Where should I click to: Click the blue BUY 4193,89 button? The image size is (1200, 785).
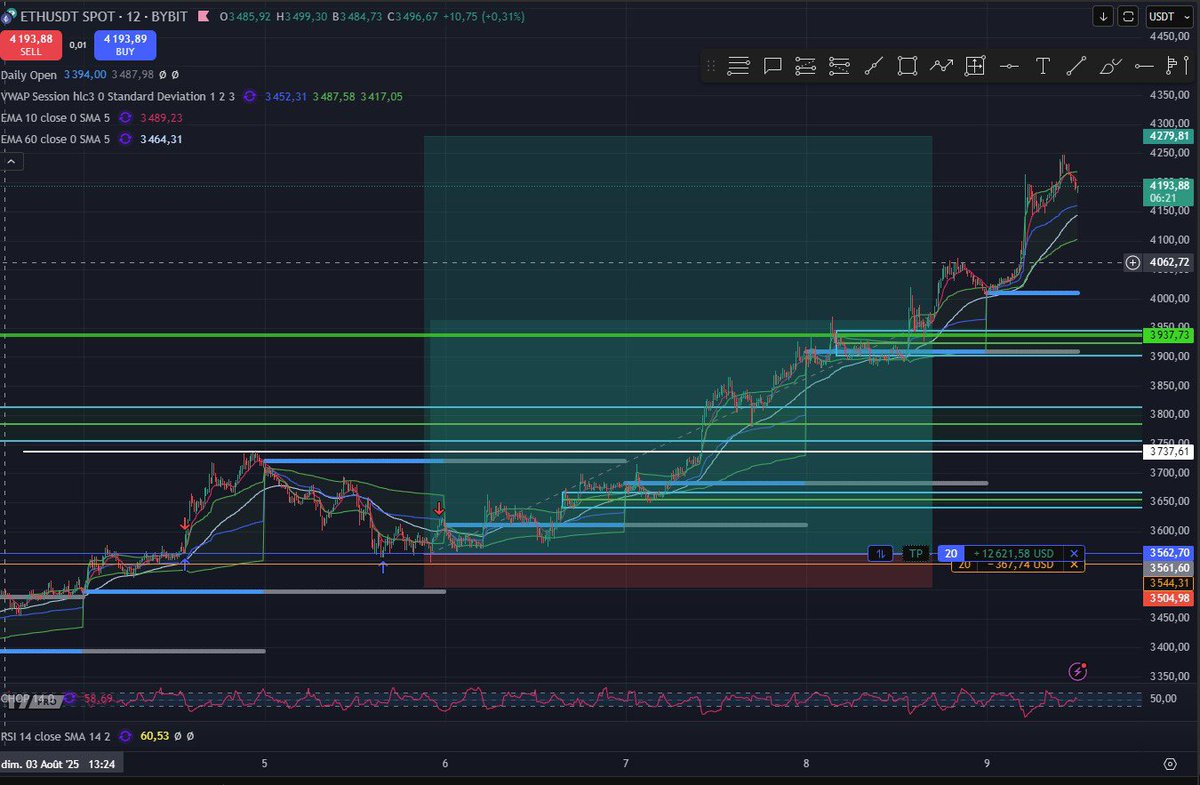click(x=124, y=44)
